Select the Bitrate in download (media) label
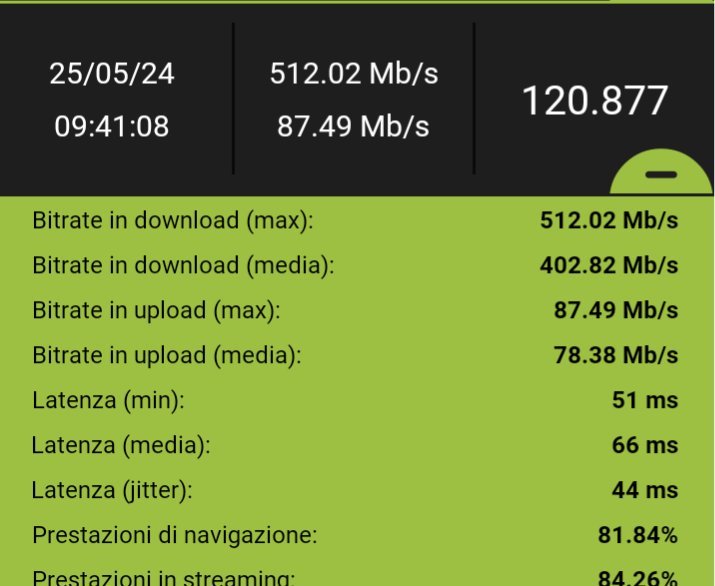Viewport: 715px width, 586px height. (x=182, y=265)
